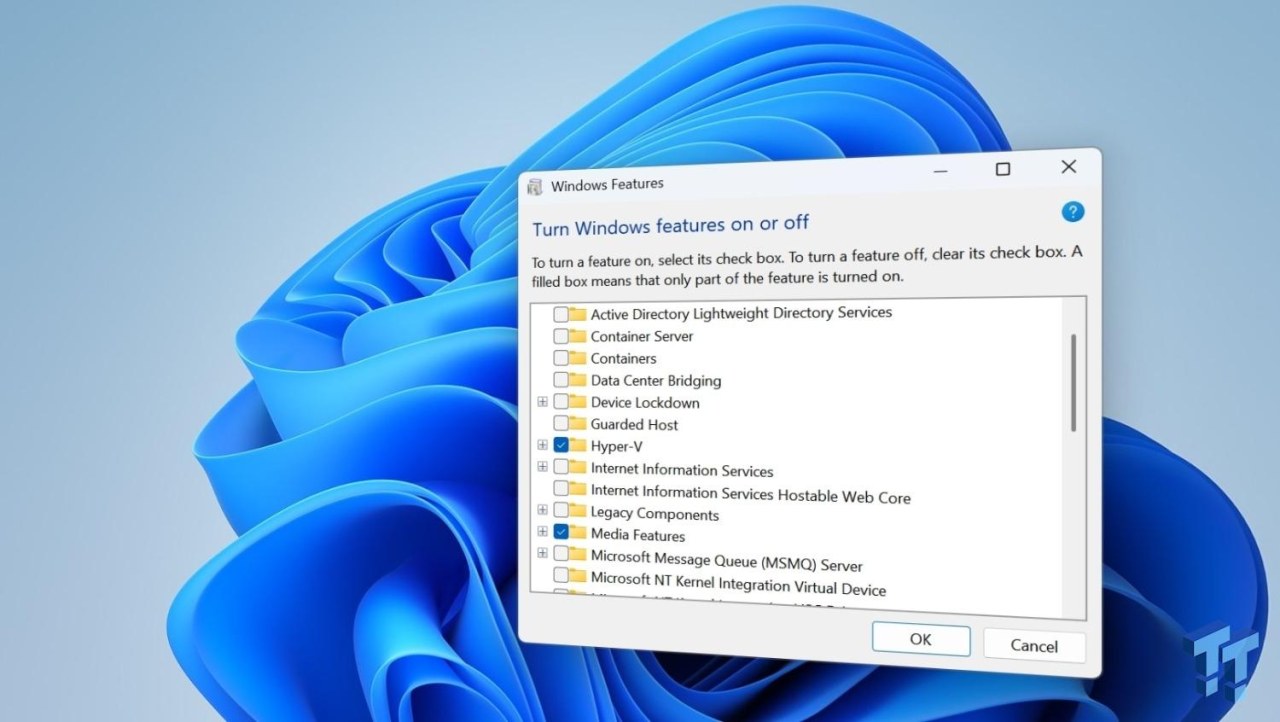Enable Microsoft Message Queue (MSMQ) Server checkbox
This screenshot has width=1280, height=722.
[561, 554]
